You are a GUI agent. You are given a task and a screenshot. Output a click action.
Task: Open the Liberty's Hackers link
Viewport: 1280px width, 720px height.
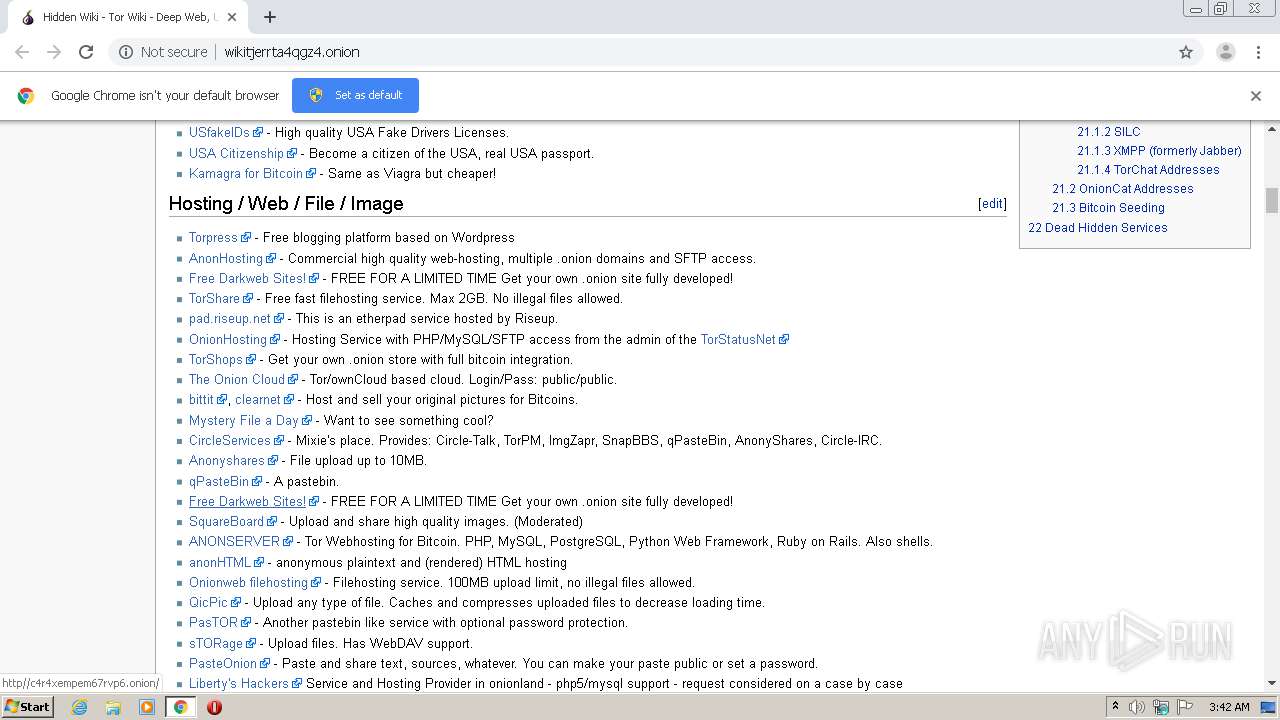pyautogui.click(x=239, y=683)
